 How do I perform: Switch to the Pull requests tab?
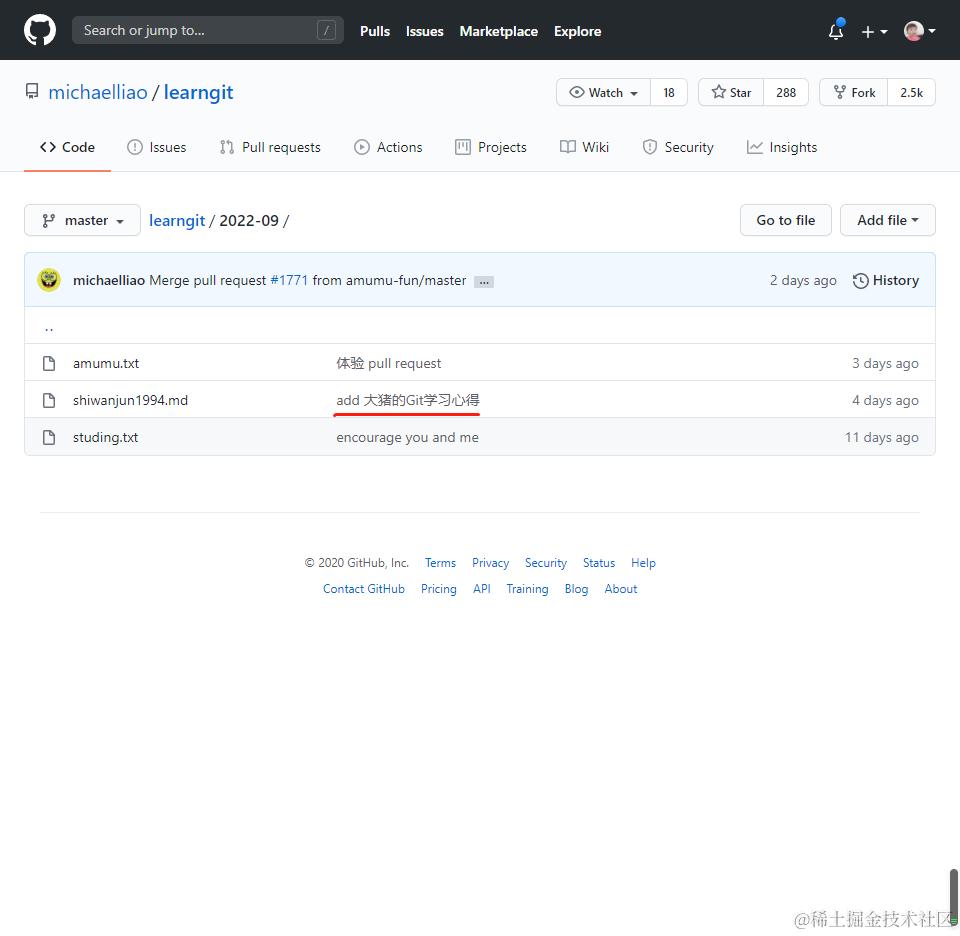[x=270, y=148]
